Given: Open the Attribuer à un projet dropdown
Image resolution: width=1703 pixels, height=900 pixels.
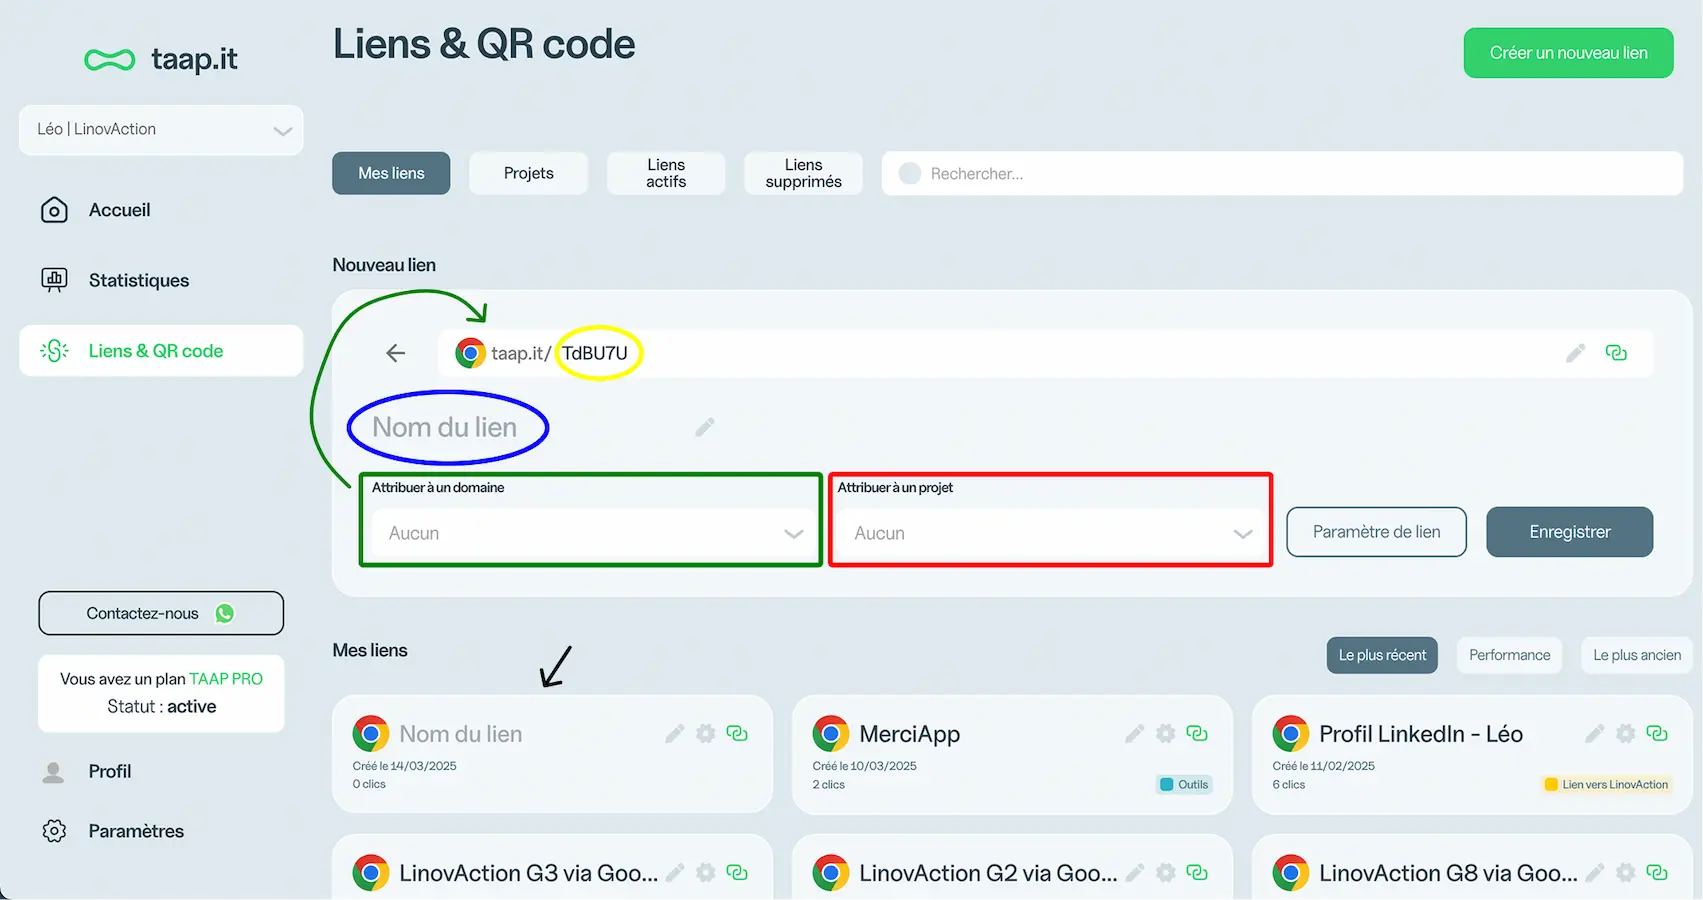Looking at the screenshot, I should [1053, 533].
